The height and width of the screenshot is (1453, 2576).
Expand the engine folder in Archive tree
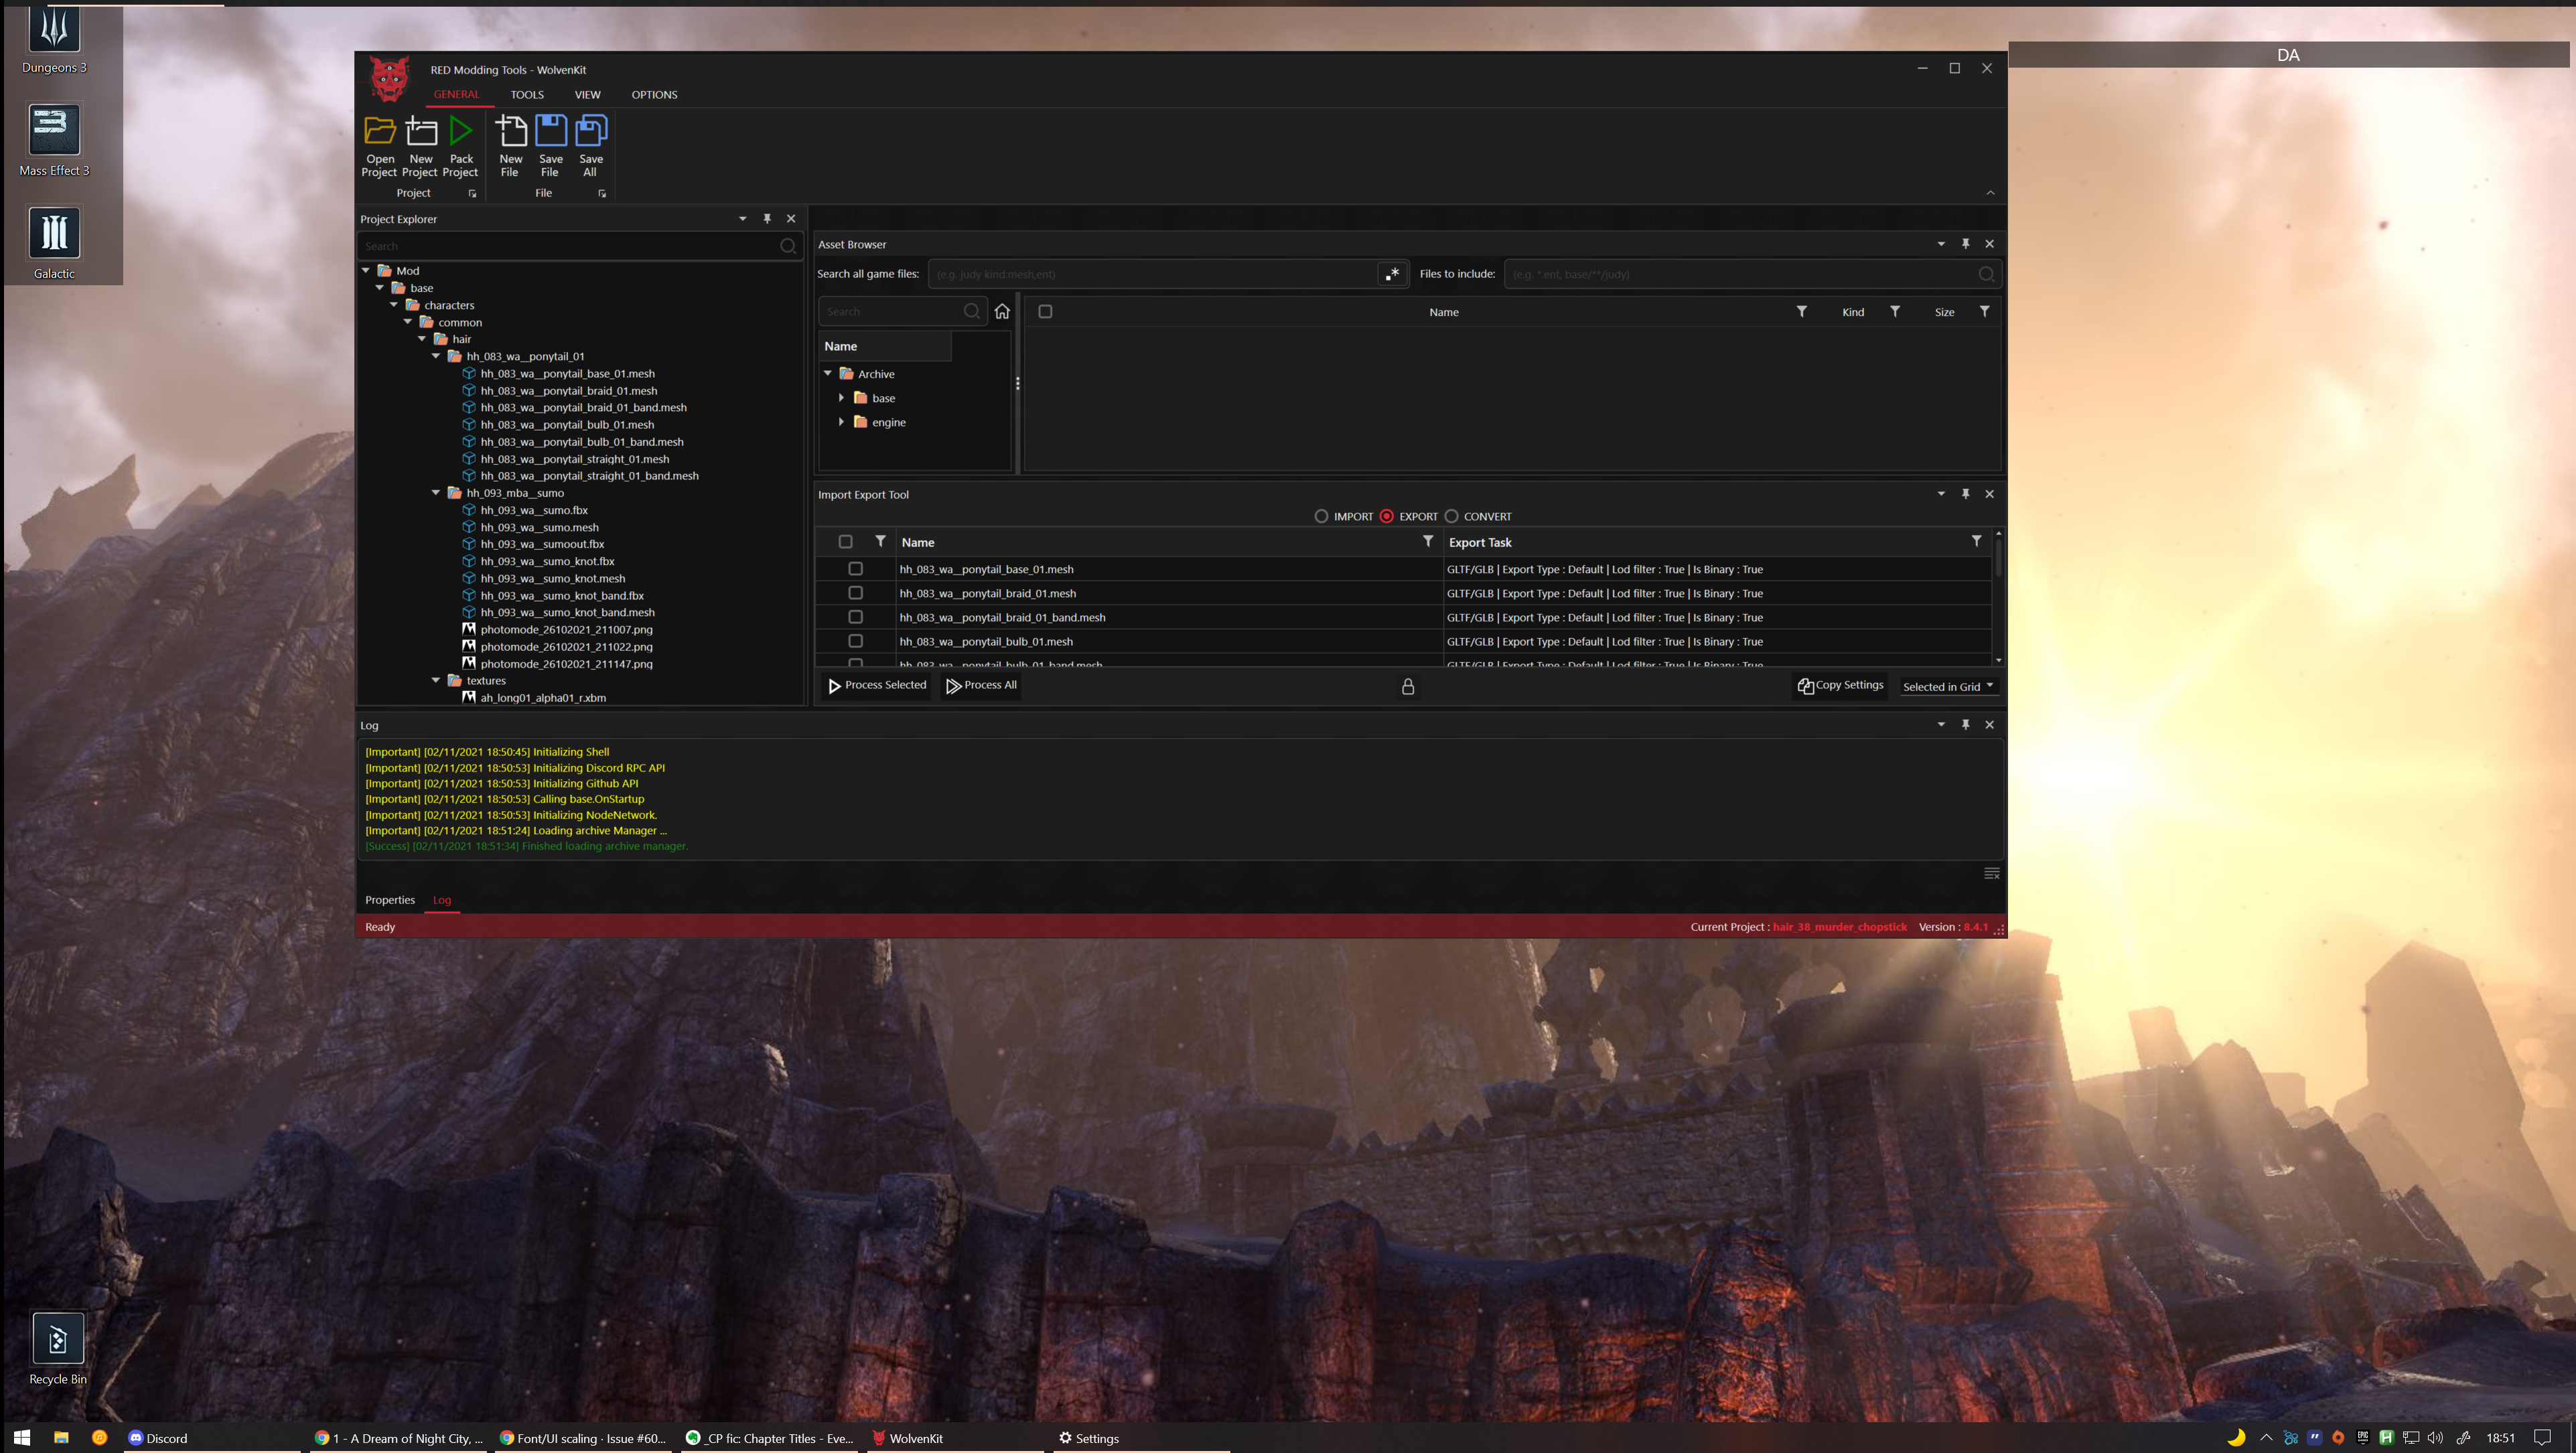coord(842,422)
